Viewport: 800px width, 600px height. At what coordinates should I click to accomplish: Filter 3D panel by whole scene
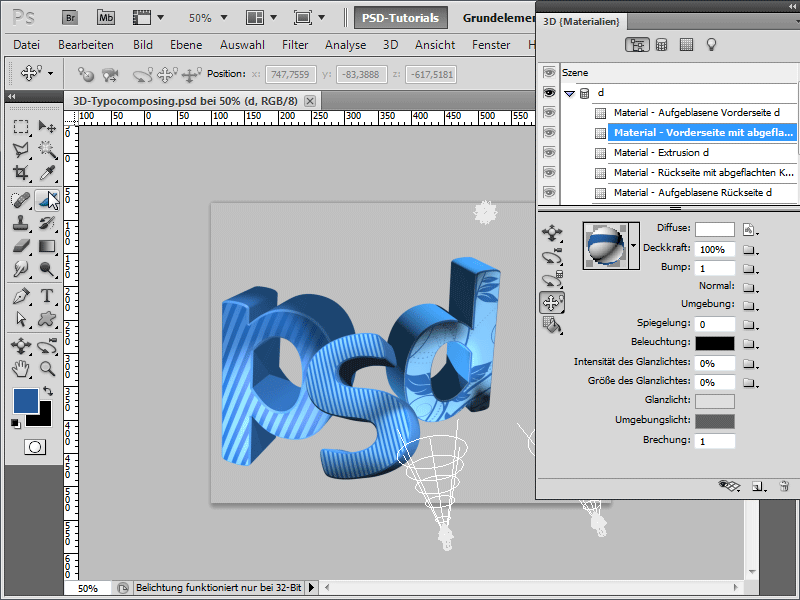click(x=637, y=45)
